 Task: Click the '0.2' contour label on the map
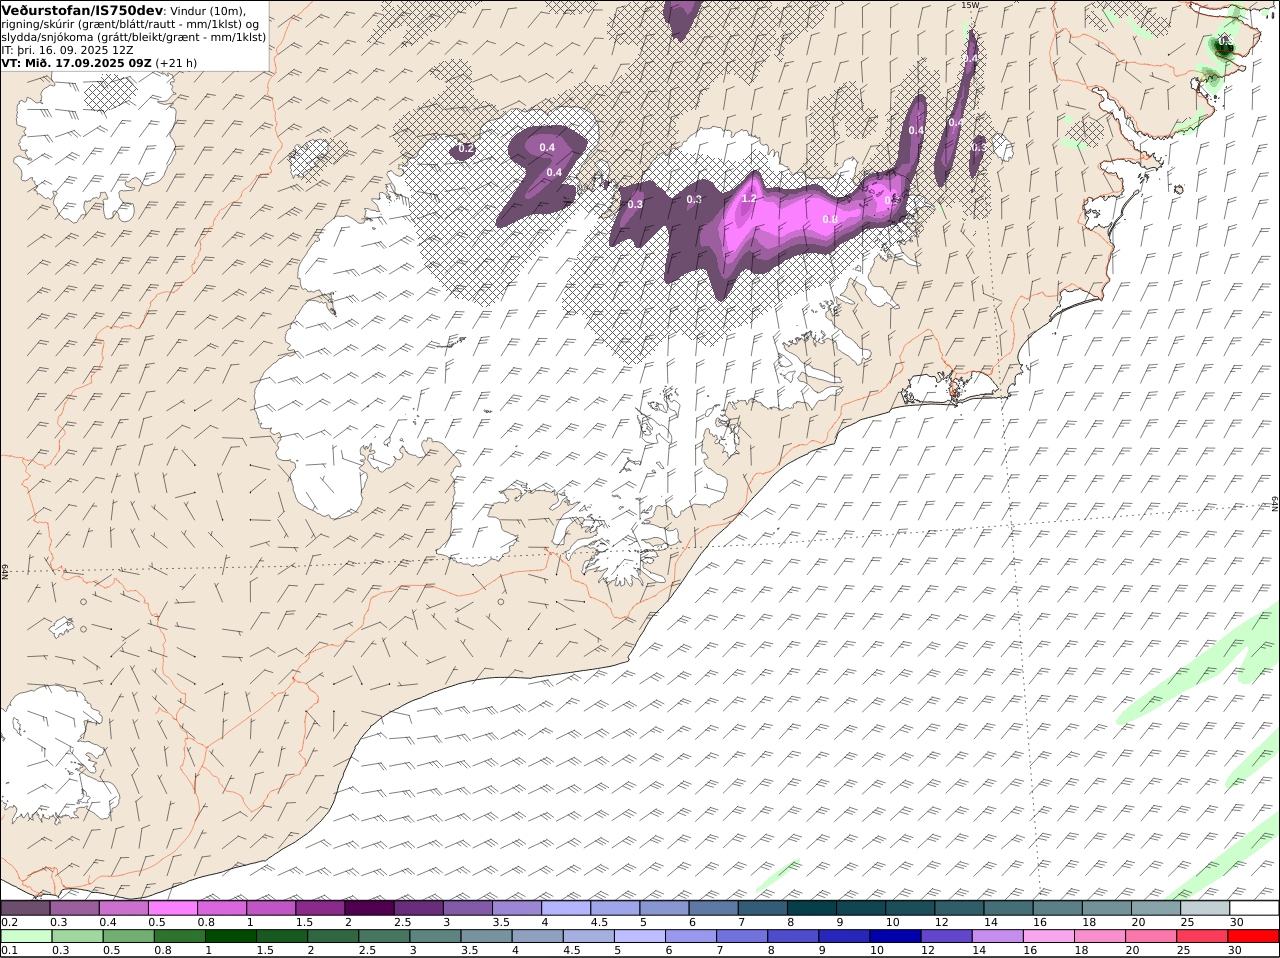click(465, 149)
